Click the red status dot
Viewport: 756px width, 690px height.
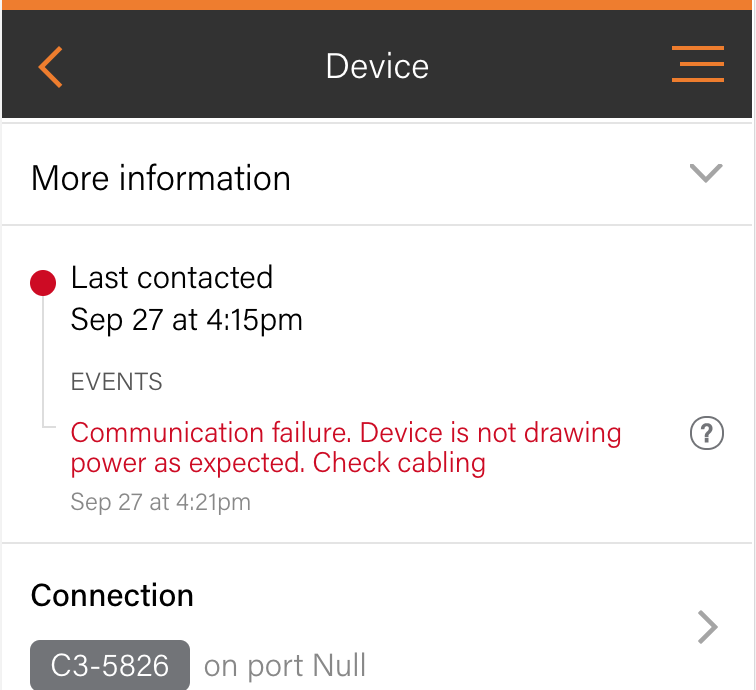coord(43,283)
